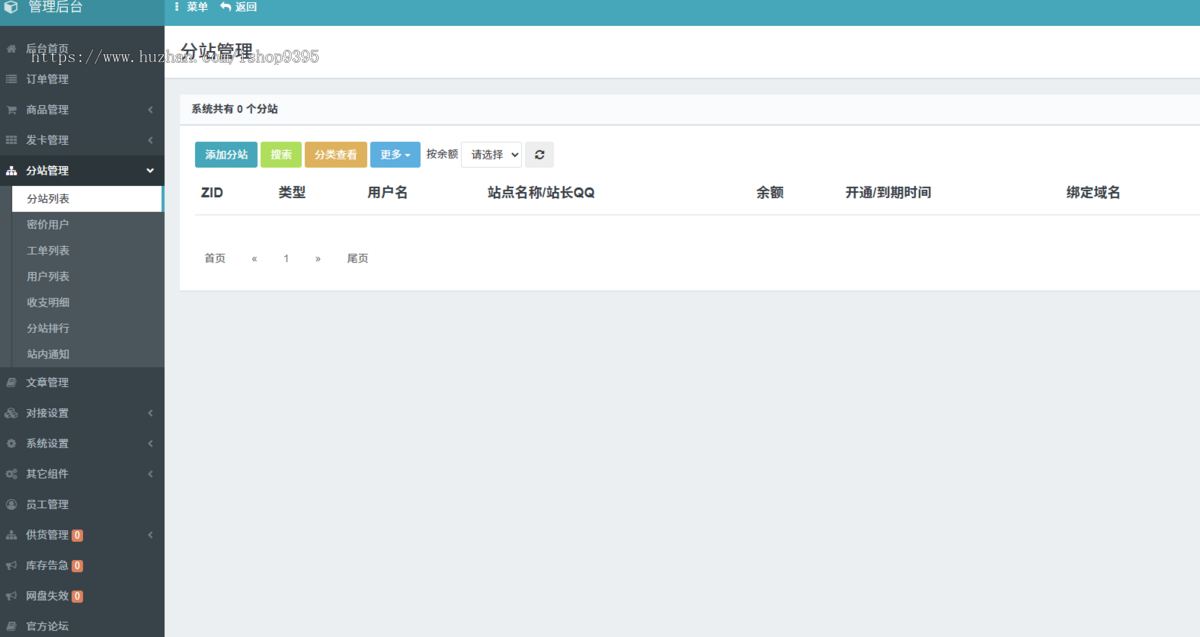This screenshot has width=1200, height=637.
Task: Expand the 系统设置 submenu arrow
Action: tap(150, 443)
